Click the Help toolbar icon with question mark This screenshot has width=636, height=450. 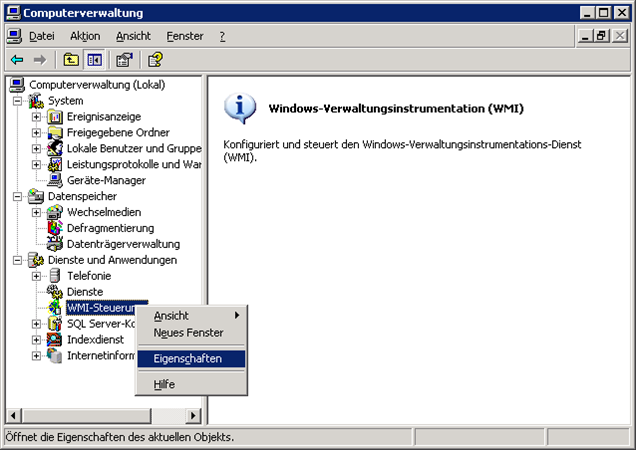(x=155, y=60)
